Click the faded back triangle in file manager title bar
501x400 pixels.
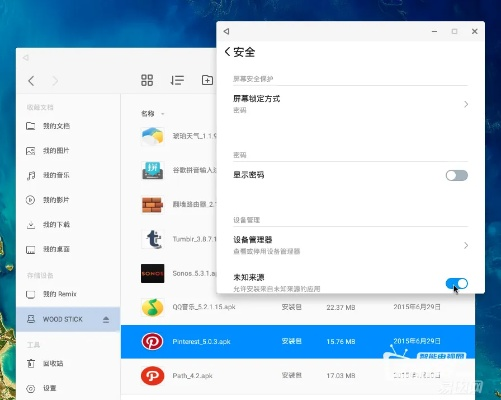pyautogui.click(x=25, y=58)
